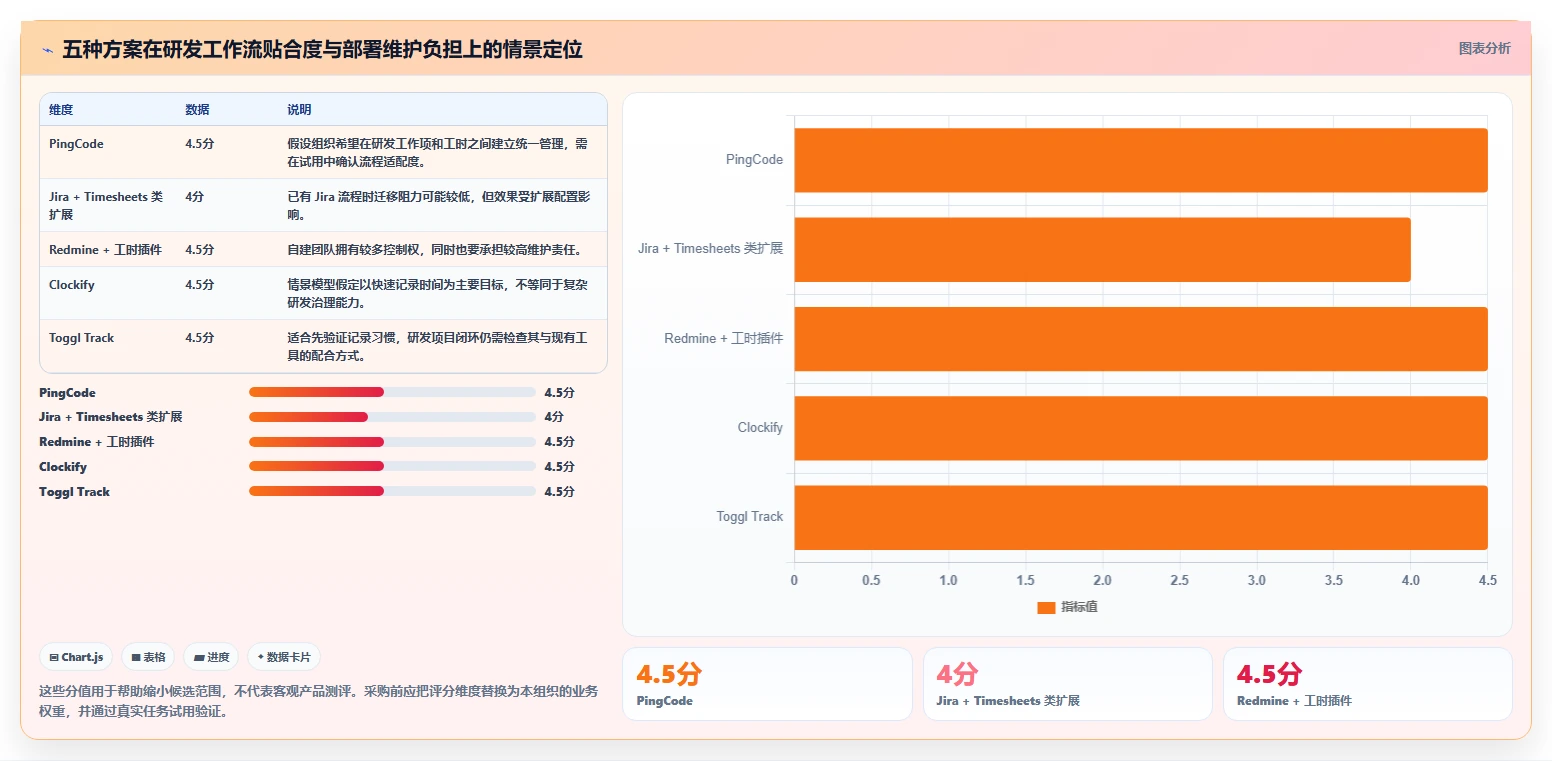
Task: Click the 维度 column header
Action: tap(61, 110)
